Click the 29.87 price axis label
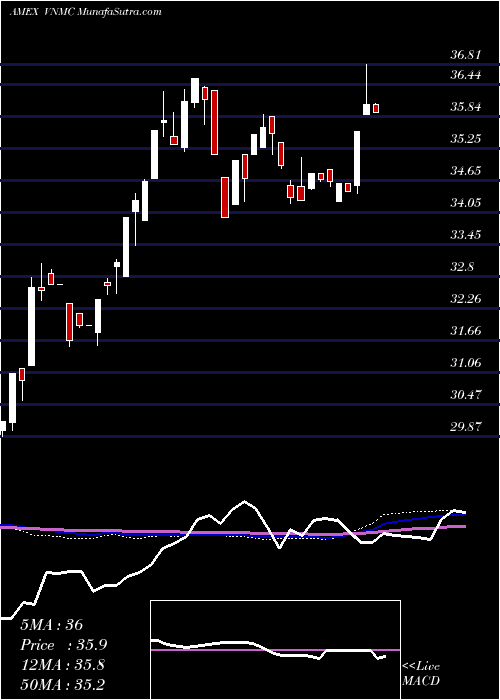 point(466,426)
